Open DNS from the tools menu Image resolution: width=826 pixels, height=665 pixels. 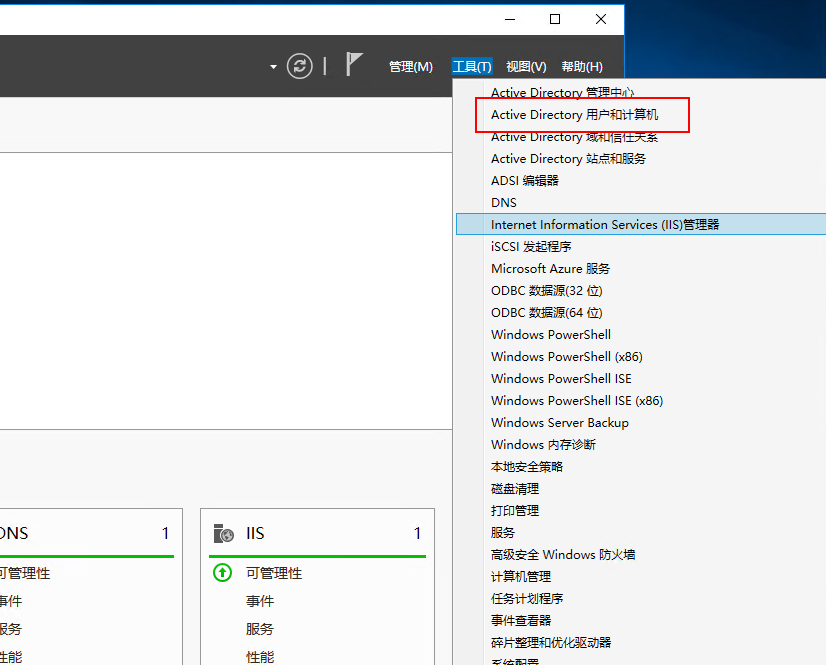pyautogui.click(x=504, y=203)
